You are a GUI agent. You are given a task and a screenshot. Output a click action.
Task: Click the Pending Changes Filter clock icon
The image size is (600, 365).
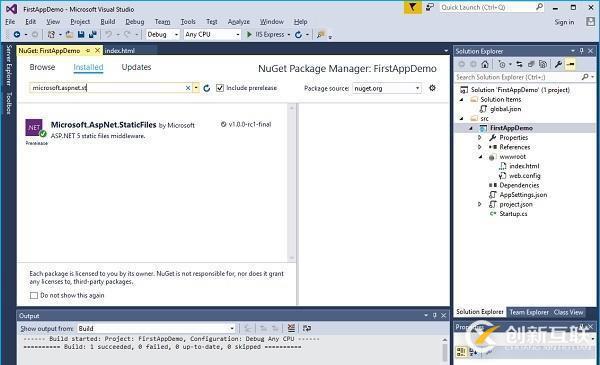[502, 64]
